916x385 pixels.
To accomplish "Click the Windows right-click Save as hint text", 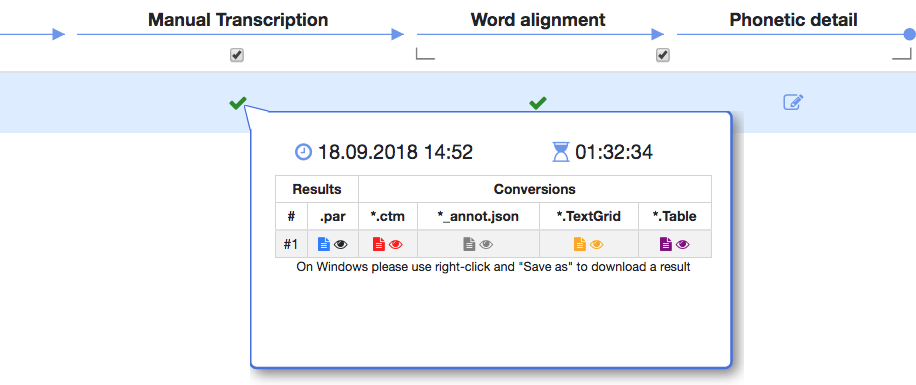I will point(494,268).
